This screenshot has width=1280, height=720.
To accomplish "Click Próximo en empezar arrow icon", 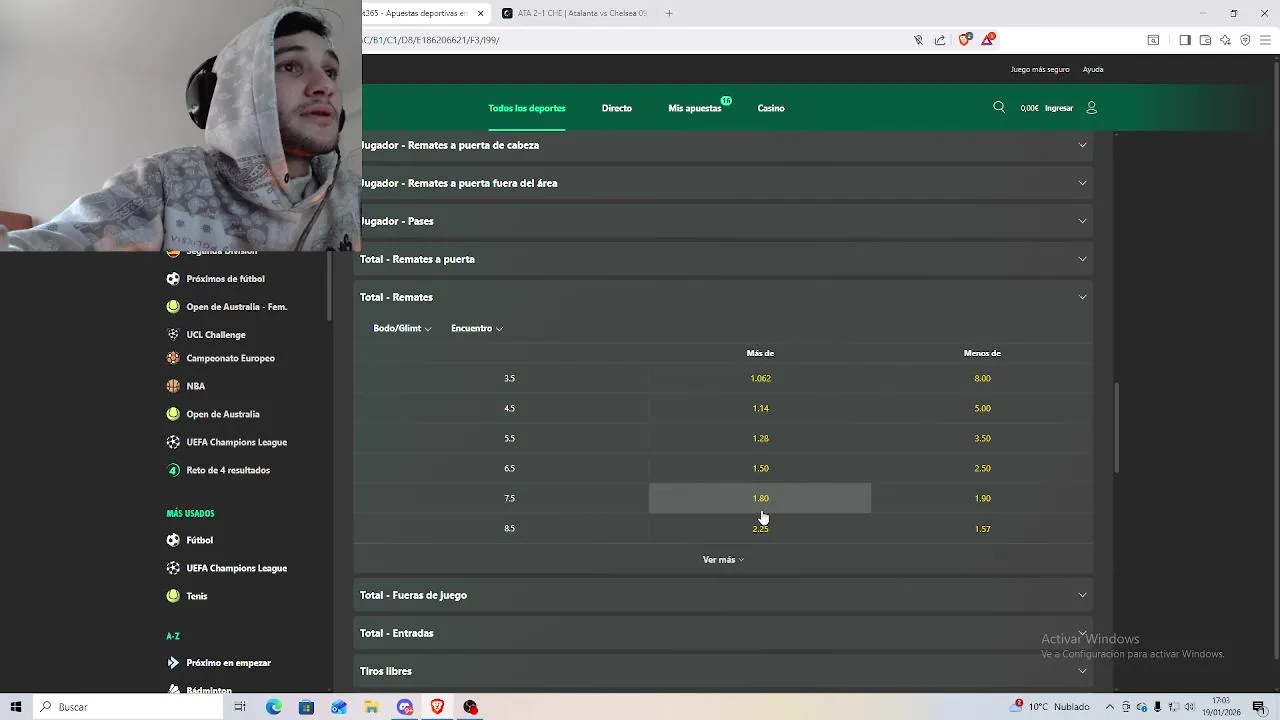I will (x=173, y=662).
